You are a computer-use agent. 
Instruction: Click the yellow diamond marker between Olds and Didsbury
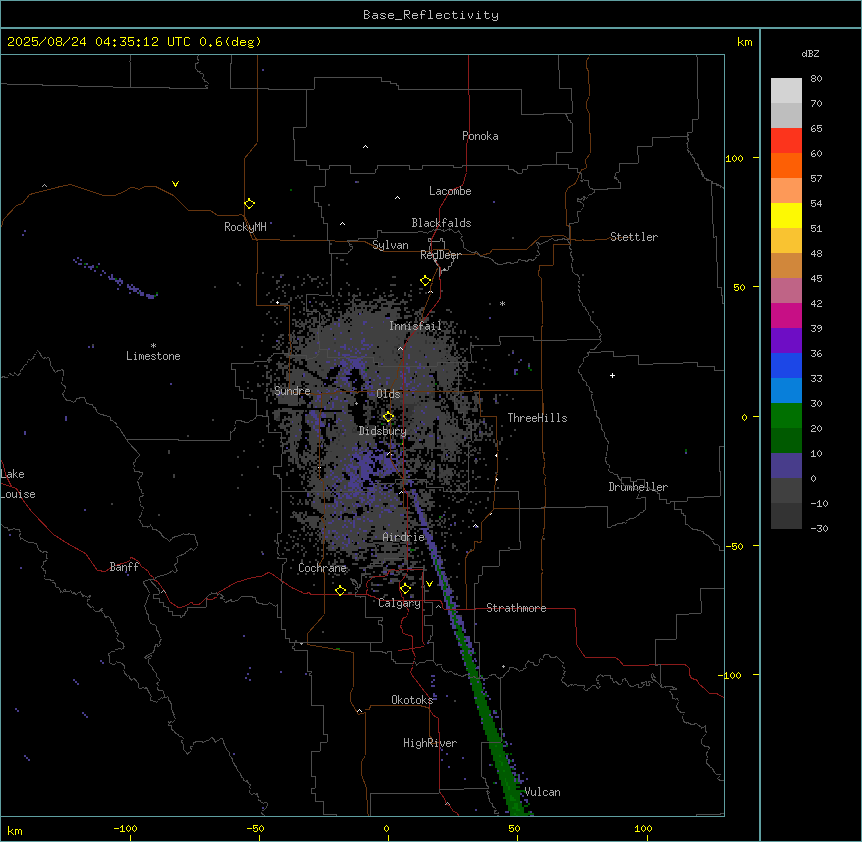point(388,417)
